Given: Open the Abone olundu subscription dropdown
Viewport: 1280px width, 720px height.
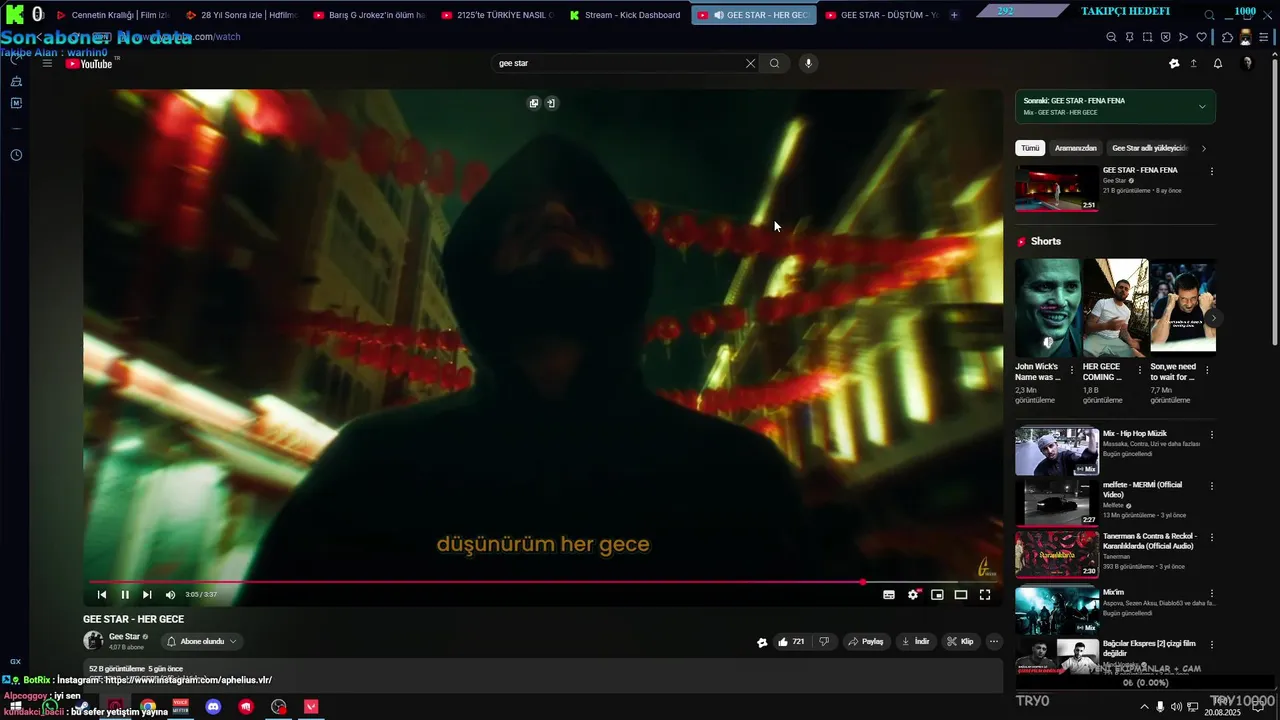Looking at the screenshot, I should click(x=202, y=642).
